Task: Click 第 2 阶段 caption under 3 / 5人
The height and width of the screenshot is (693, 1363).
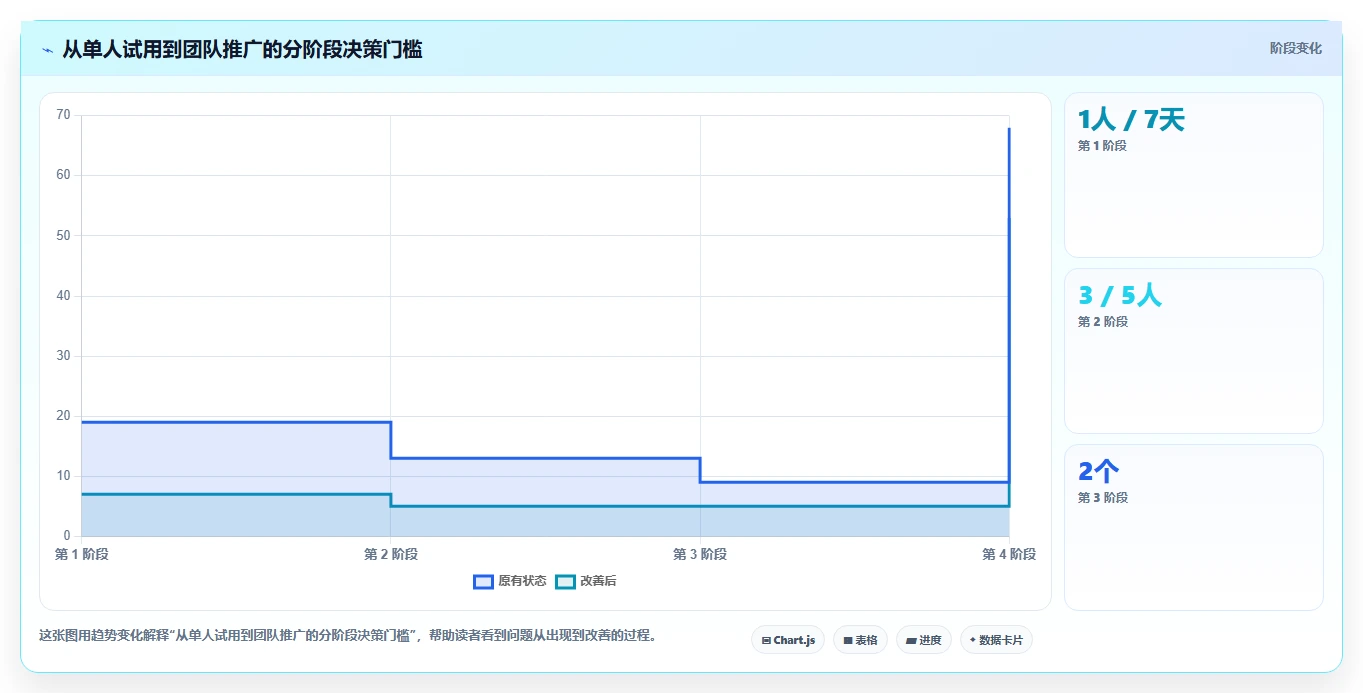Action: 1103,322
